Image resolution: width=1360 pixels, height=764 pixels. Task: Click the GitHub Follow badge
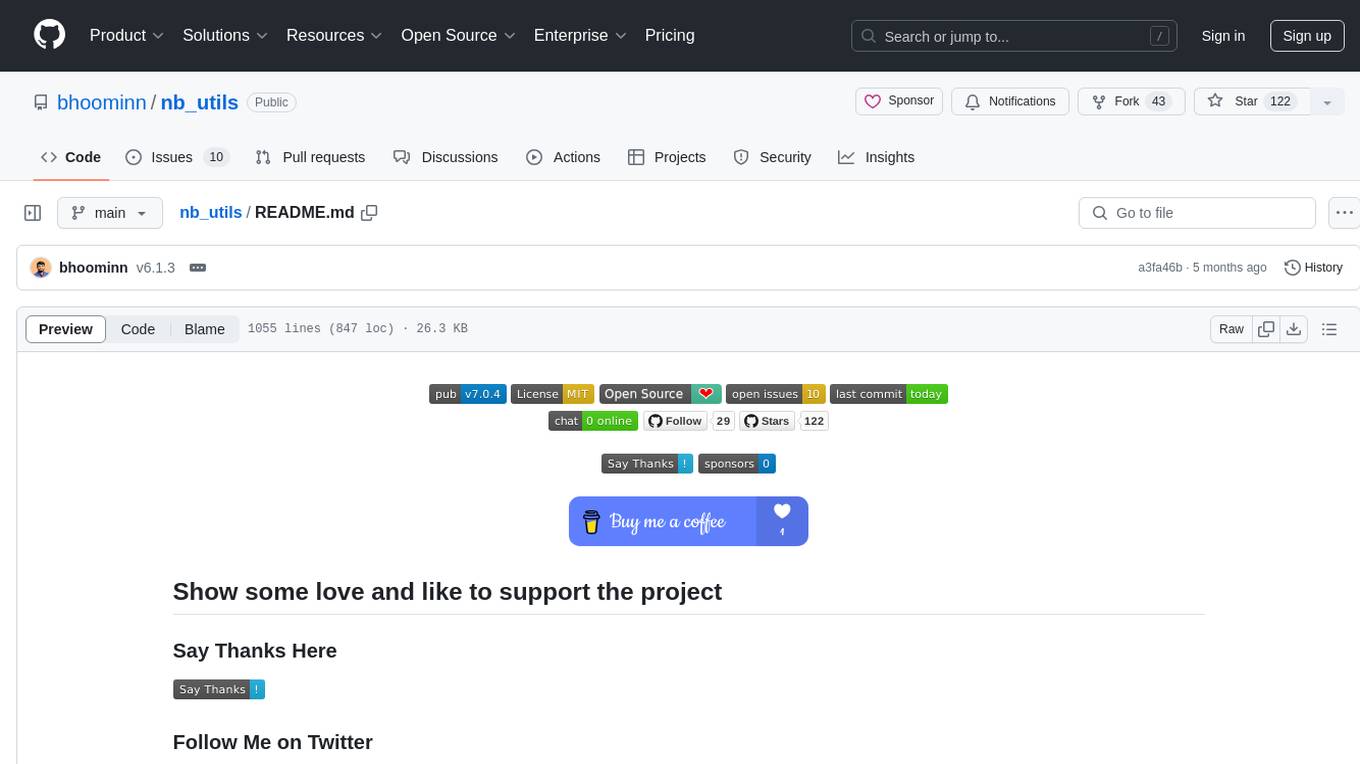pos(675,421)
